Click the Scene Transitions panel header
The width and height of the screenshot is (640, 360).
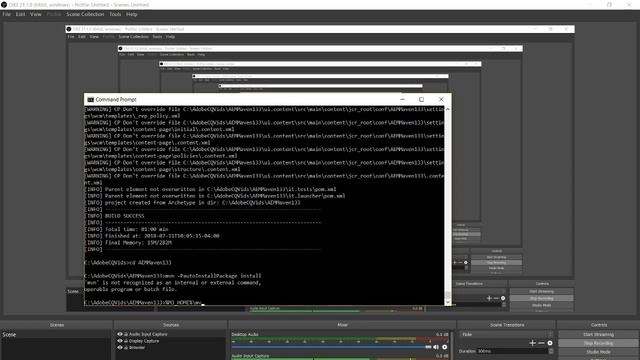click(x=507, y=325)
